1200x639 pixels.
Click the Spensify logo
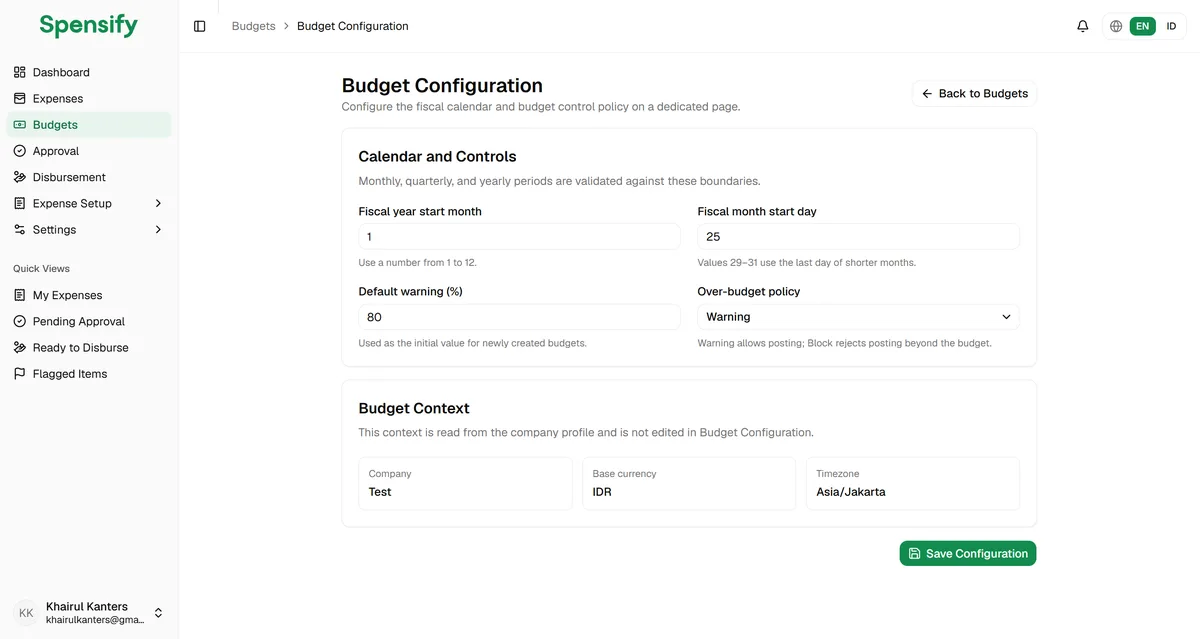coord(89,25)
